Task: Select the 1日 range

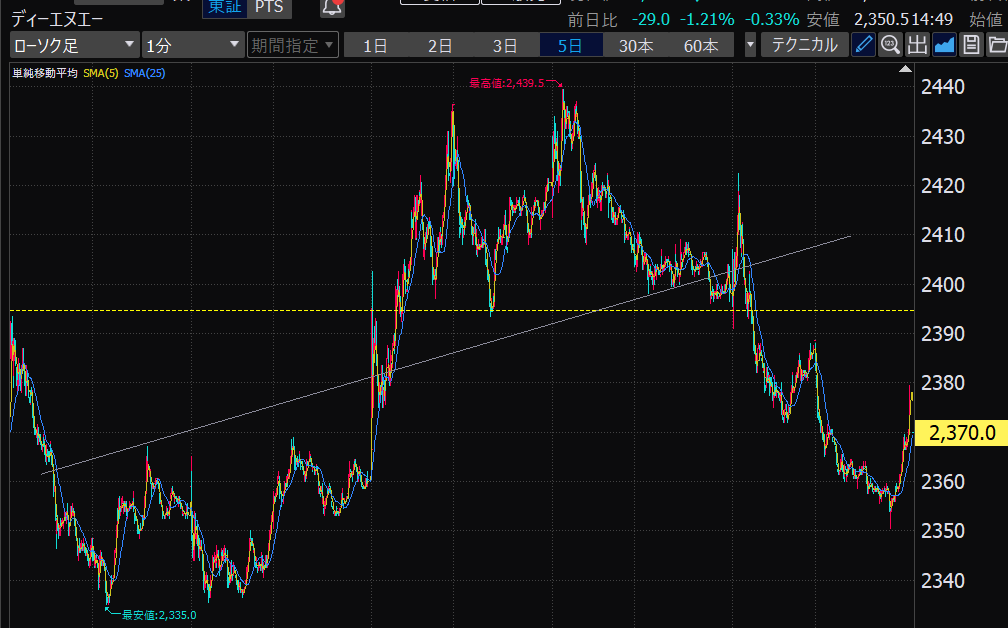Action: [x=375, y=46]
